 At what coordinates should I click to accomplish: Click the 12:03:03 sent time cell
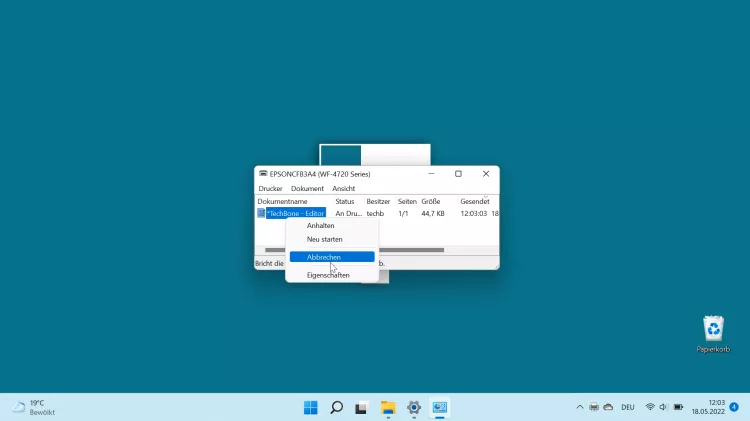click(474, 213)
